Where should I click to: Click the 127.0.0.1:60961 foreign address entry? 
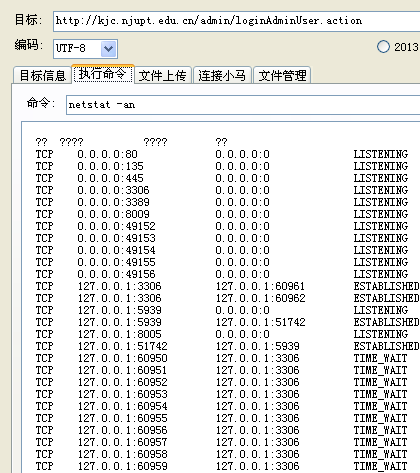260,286
